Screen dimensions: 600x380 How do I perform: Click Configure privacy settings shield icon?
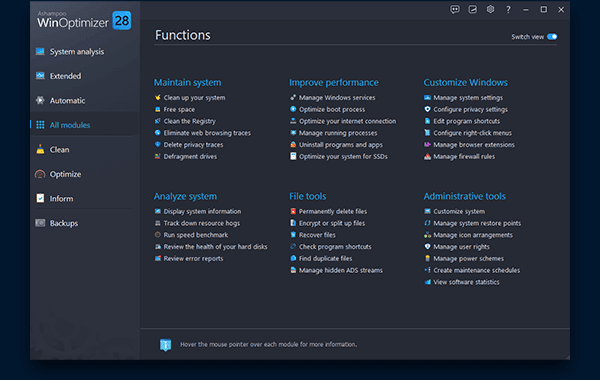pos(427,109)
